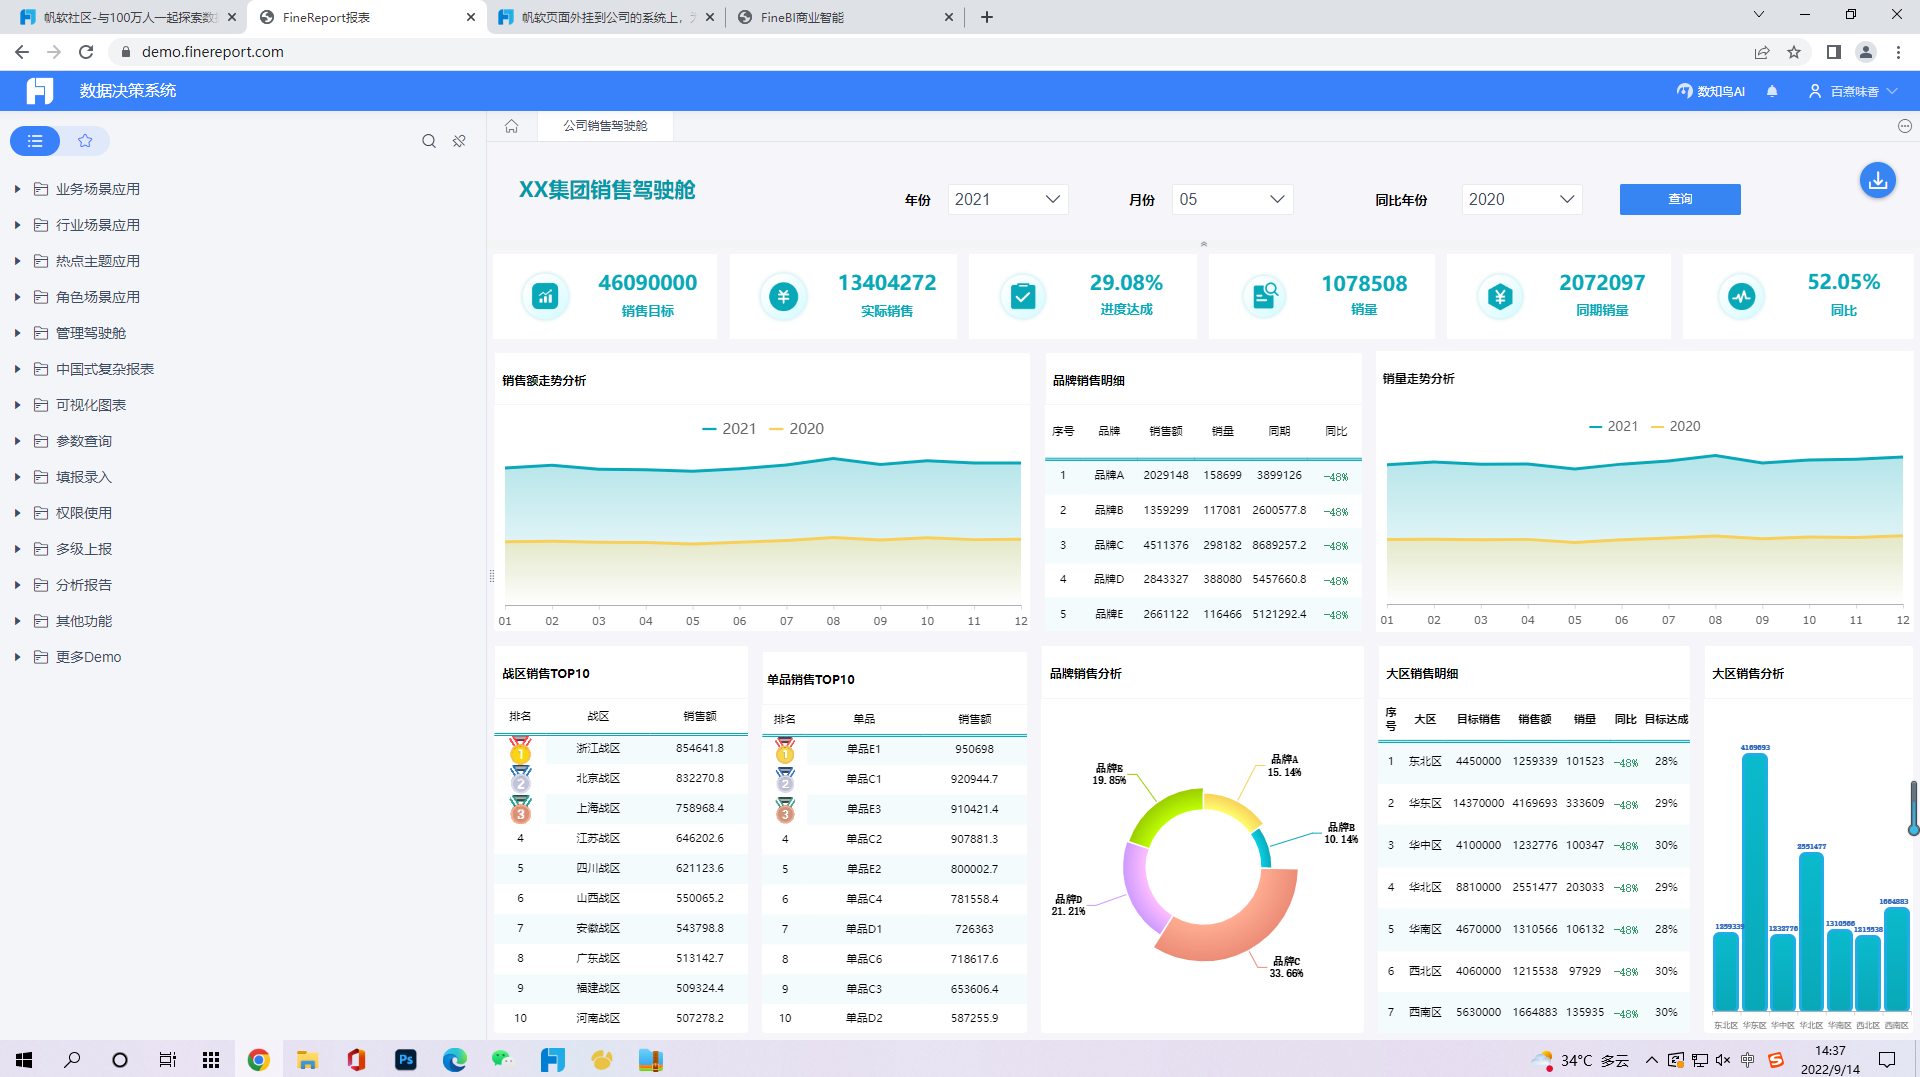
Task: Click the home tab icon
Action: pyautogui.click(x=512, y=126)
